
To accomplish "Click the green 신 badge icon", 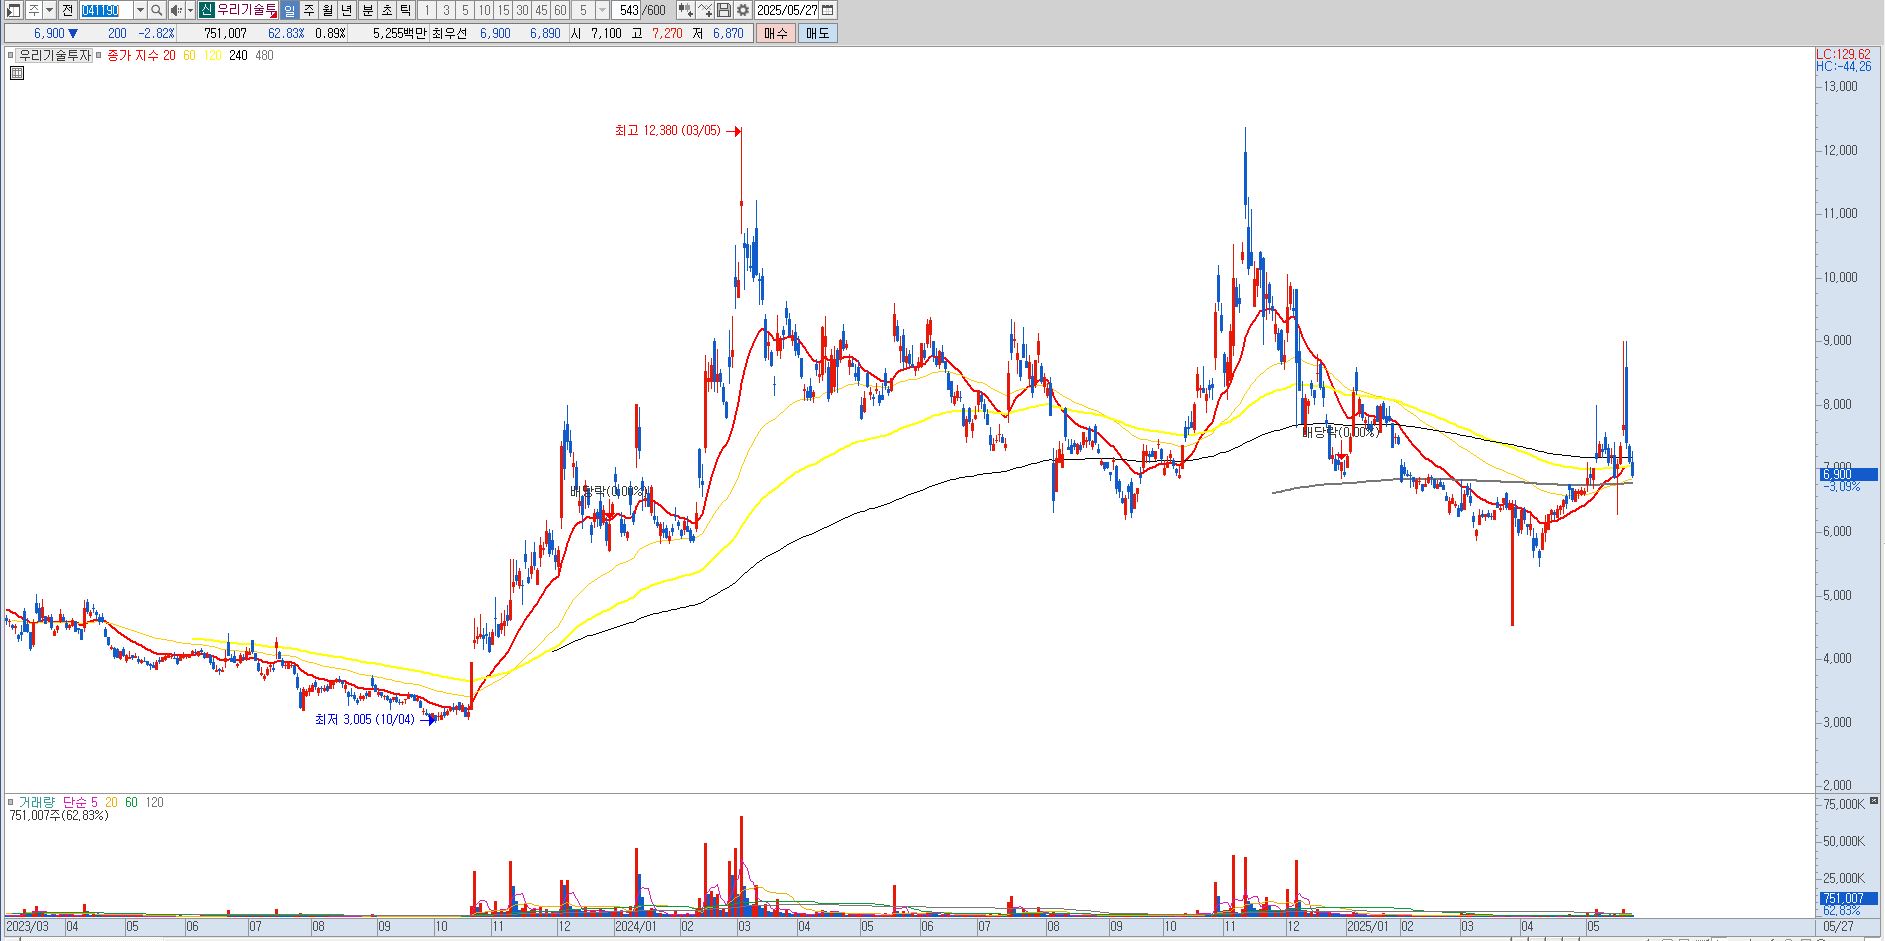I will point(206,10).
